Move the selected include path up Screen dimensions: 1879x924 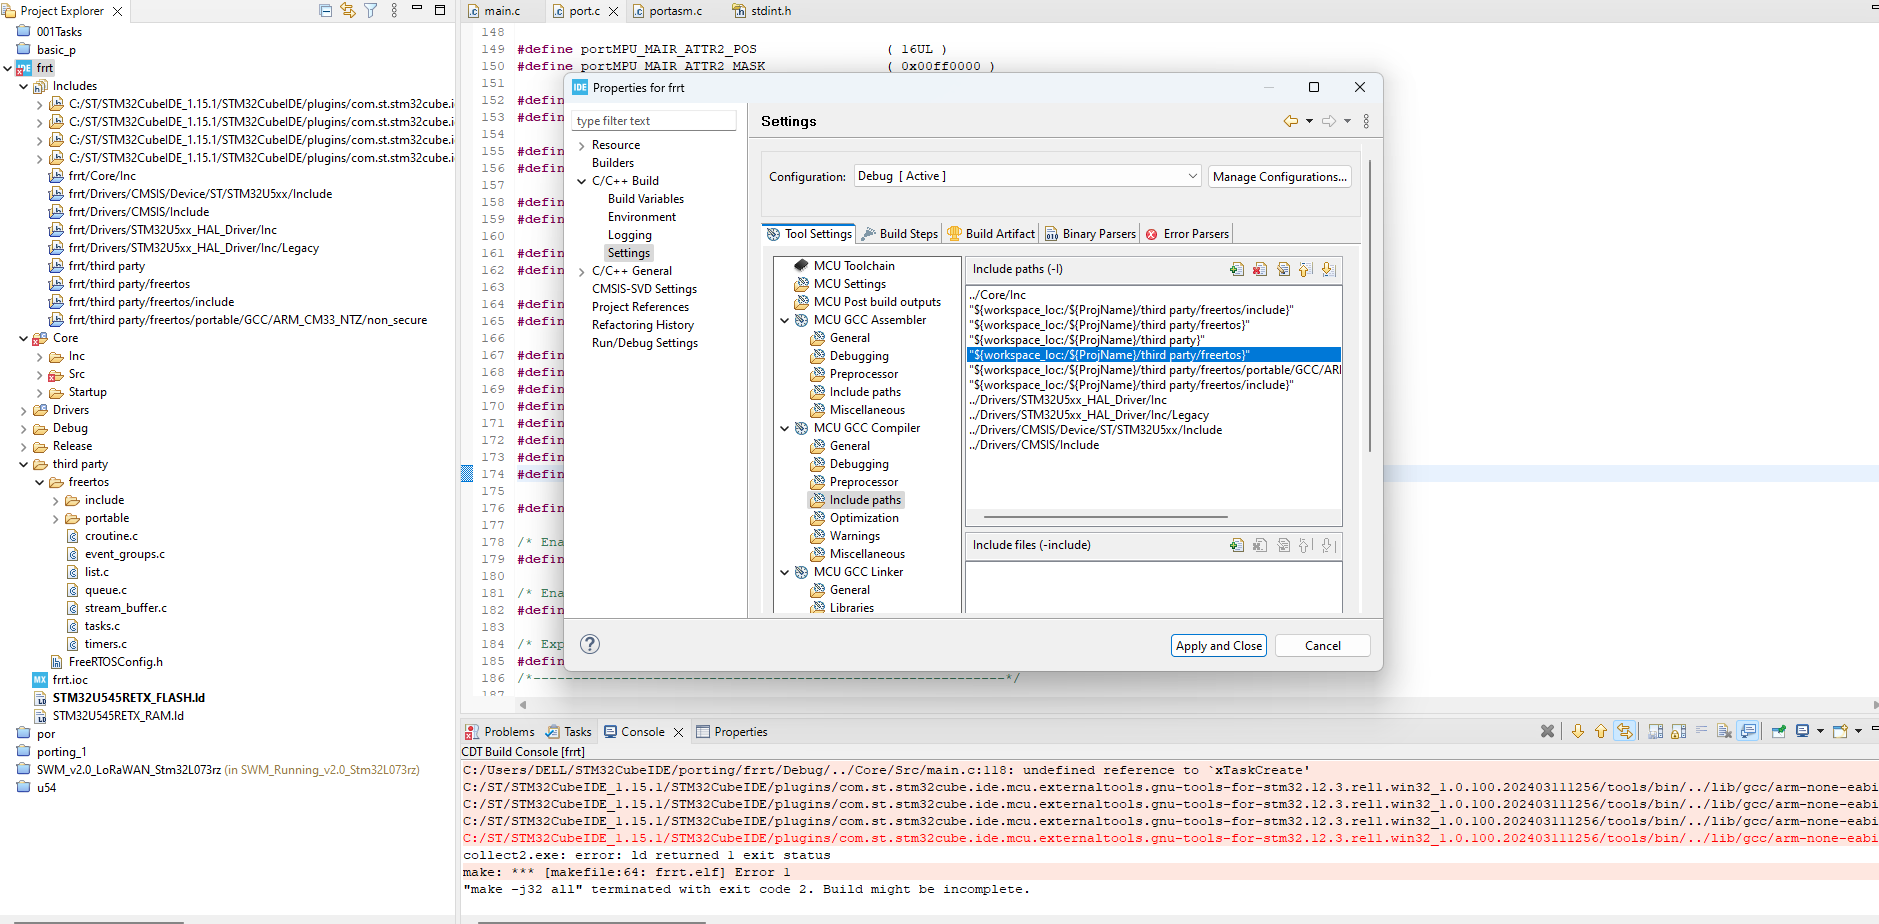(x=1305, y=269)
